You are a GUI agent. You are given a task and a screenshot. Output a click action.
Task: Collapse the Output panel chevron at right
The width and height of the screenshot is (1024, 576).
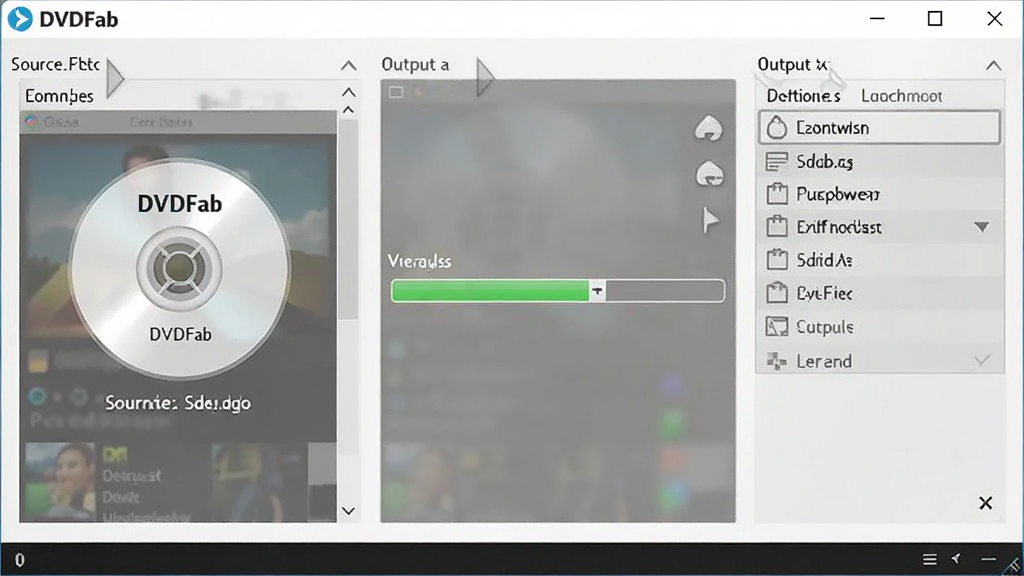coord(993,65)
